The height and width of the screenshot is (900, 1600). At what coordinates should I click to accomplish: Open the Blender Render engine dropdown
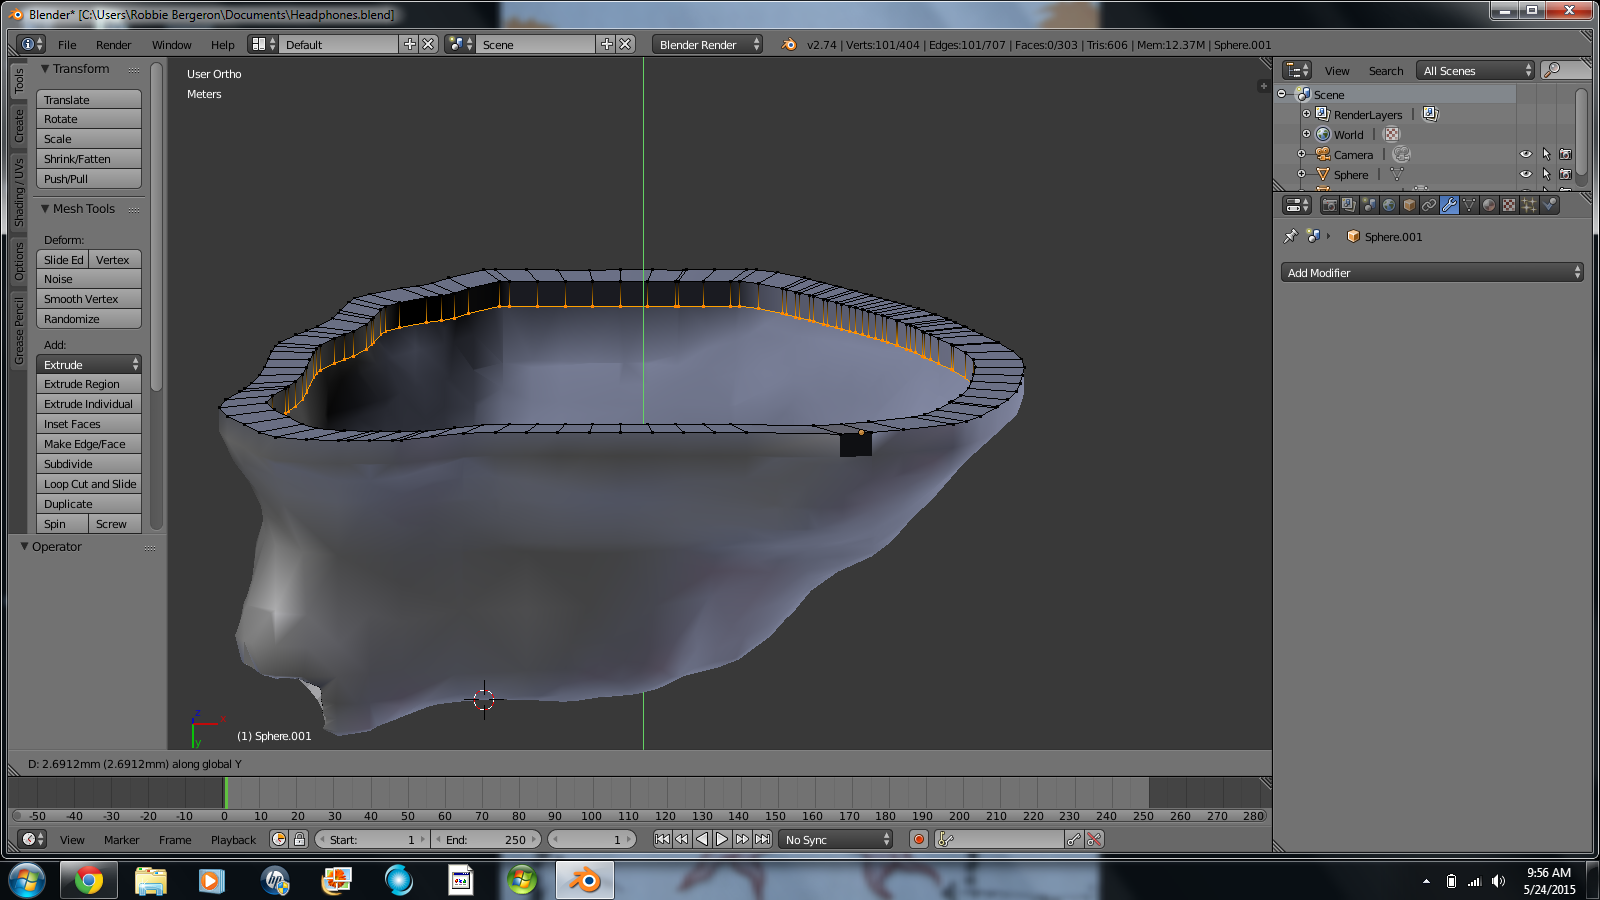707,44
